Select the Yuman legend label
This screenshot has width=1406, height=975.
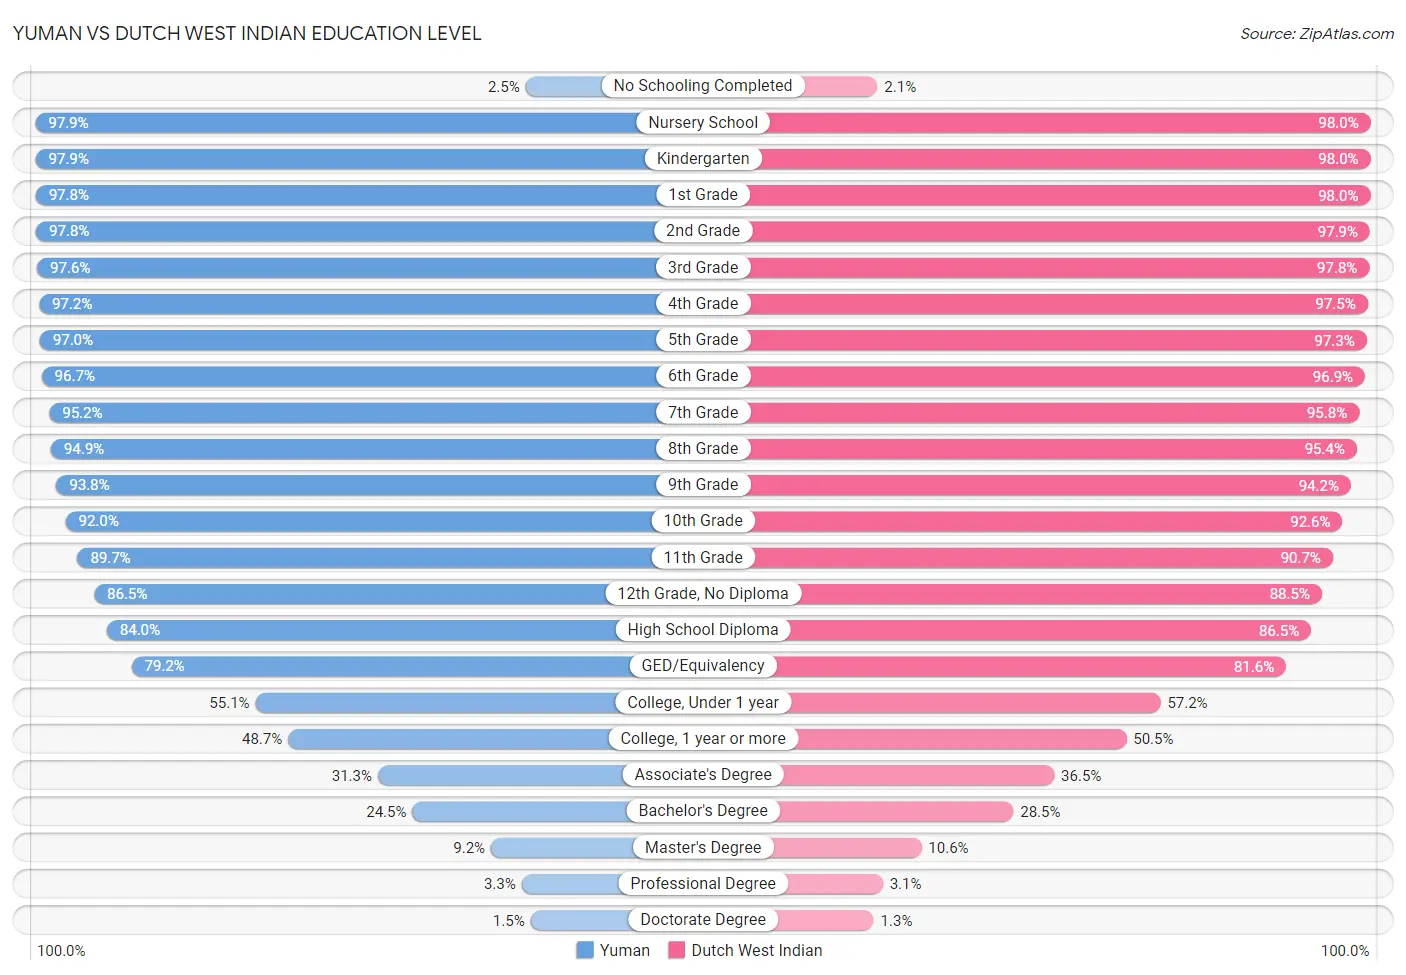click(625, 950)
